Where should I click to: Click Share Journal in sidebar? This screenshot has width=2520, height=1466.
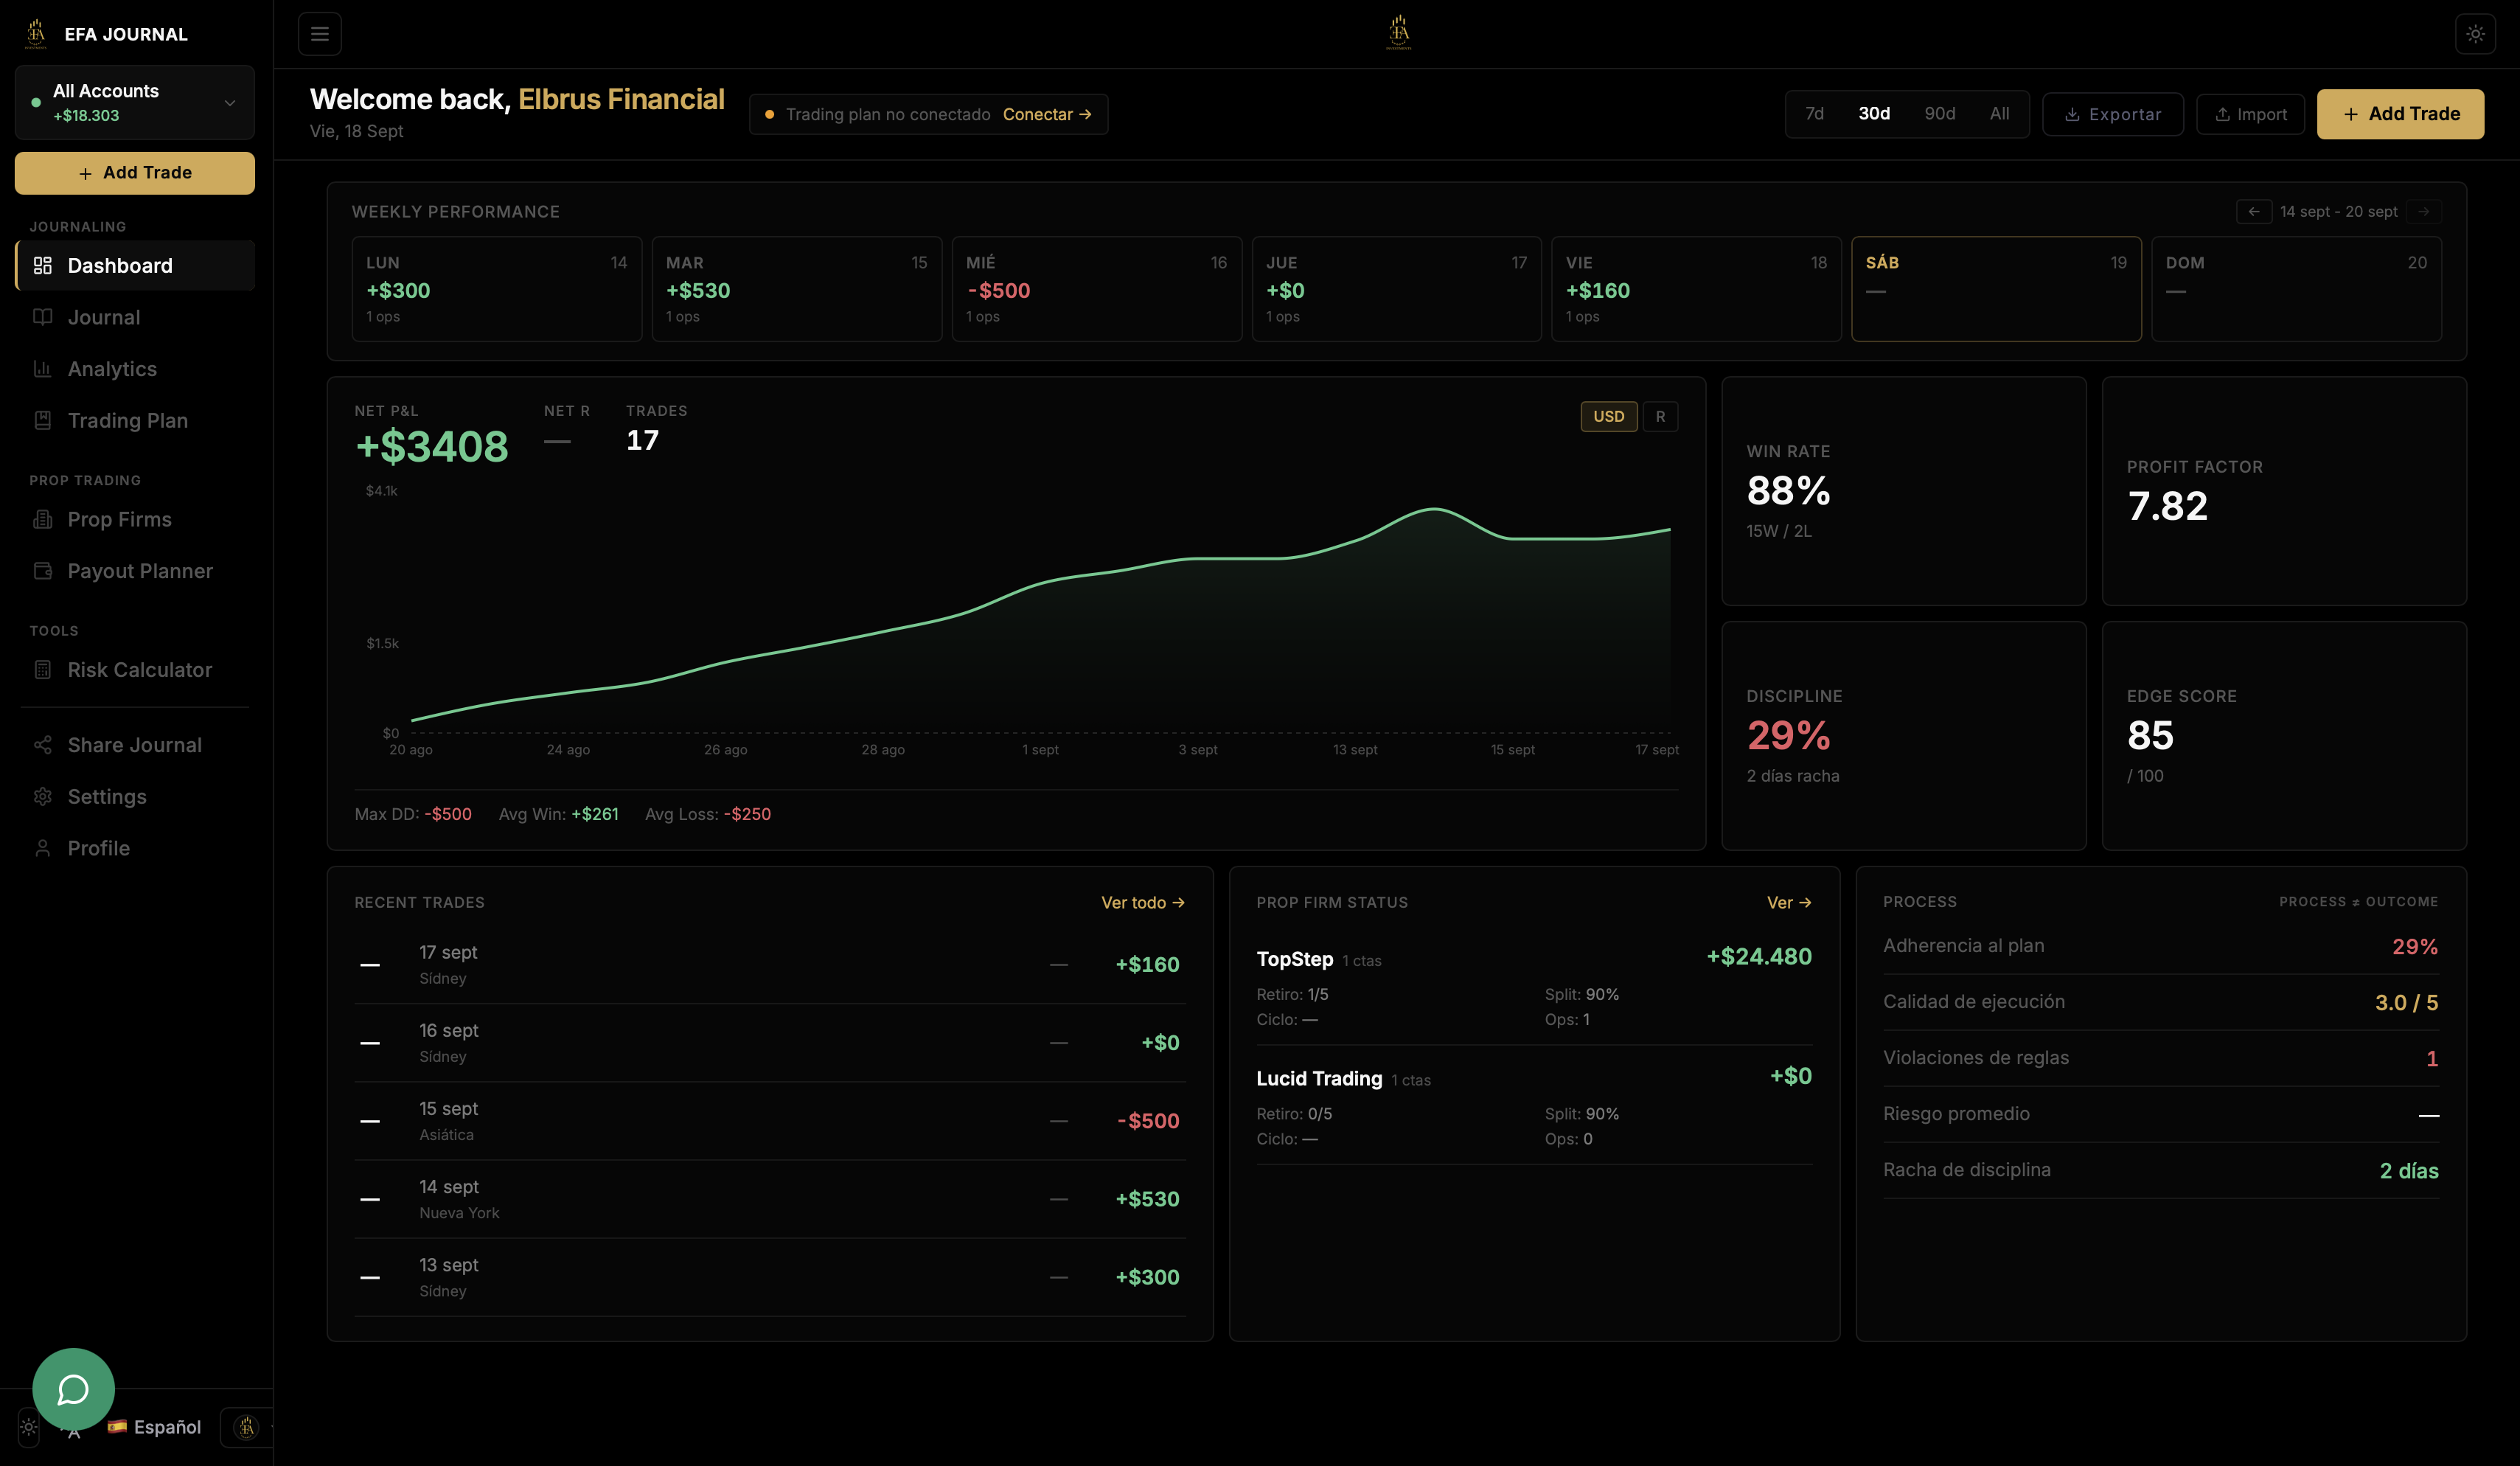click(135, 745)
